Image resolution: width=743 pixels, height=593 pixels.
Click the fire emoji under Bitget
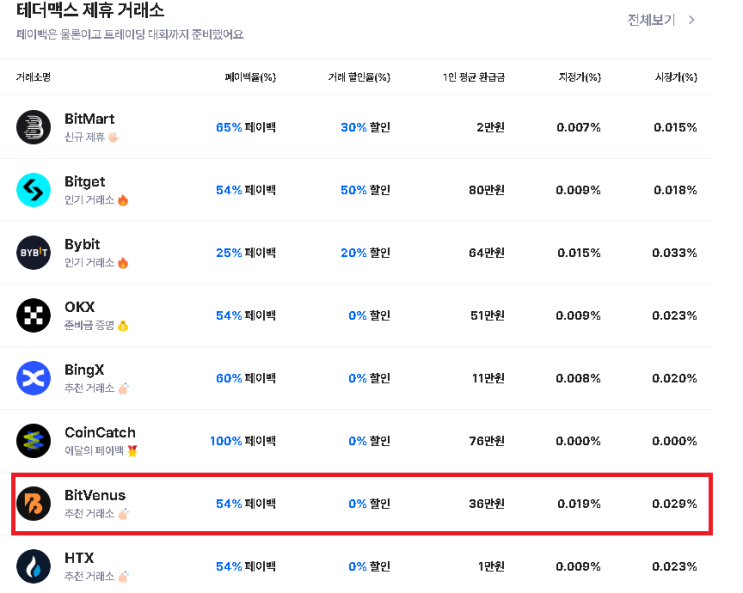123,200
